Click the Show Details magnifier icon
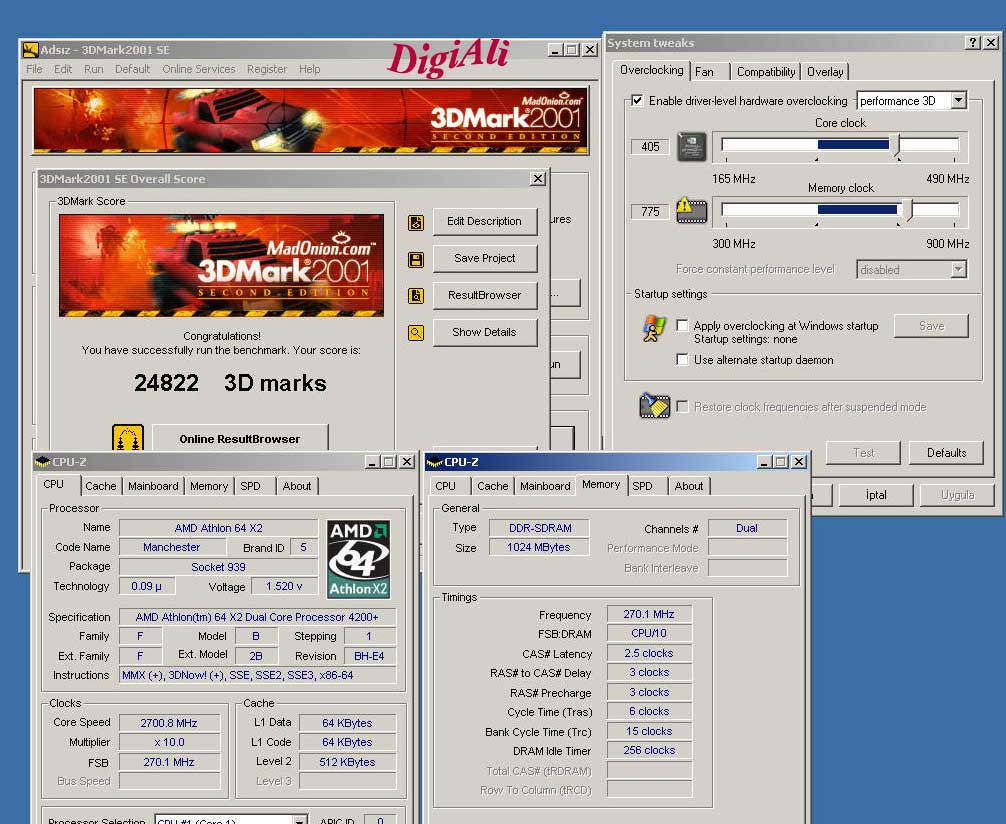This screenshot has height=824, width=1006. [416, 332]
